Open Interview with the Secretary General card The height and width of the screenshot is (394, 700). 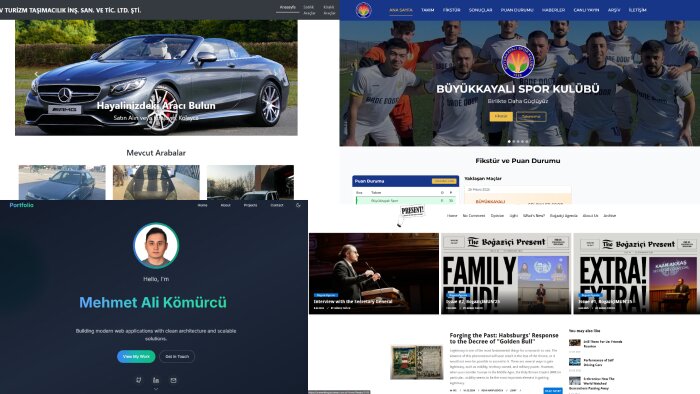tap(374, 274)
